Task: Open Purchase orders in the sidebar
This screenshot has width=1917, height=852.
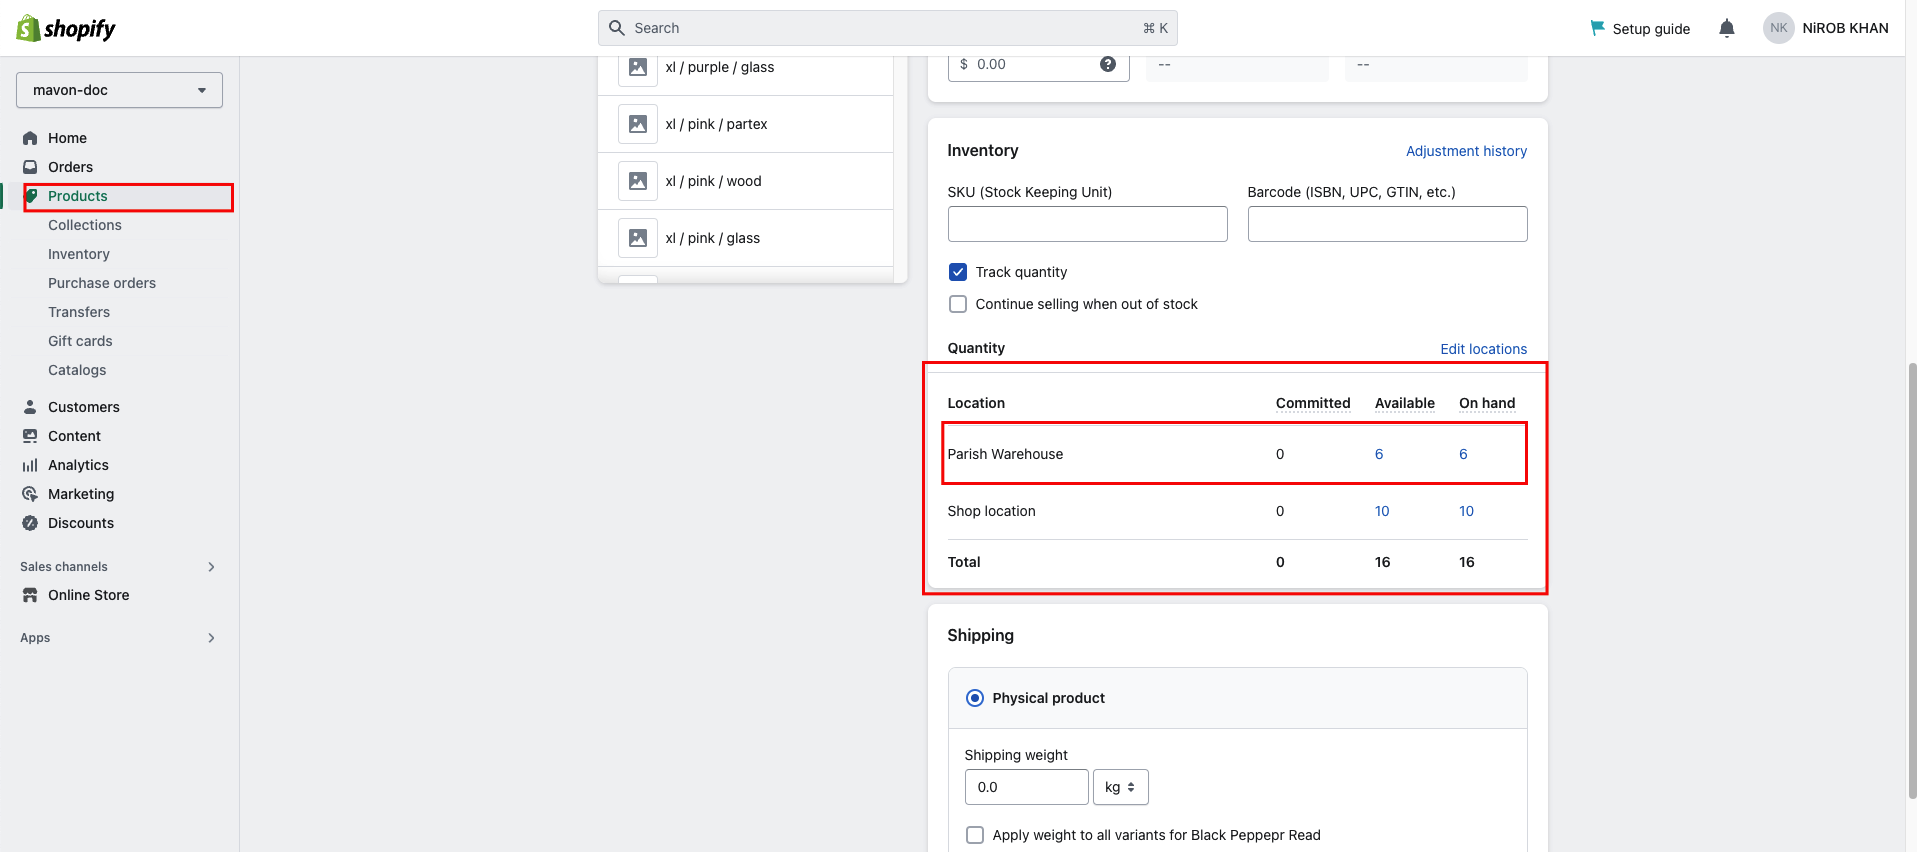Action: (102, 283)
